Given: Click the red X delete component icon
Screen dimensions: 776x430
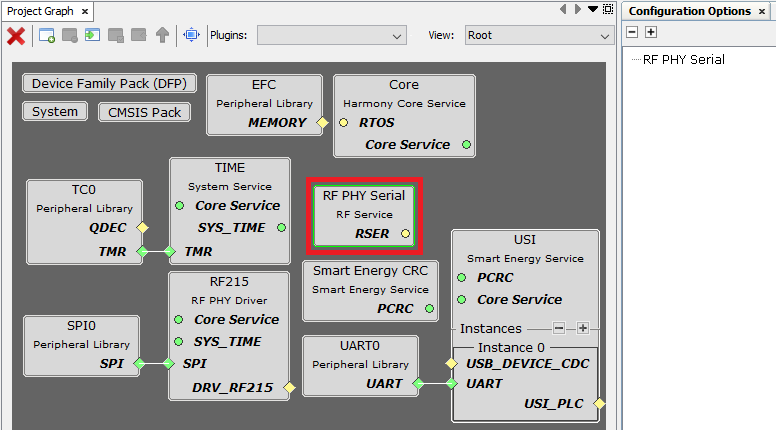Looking at the screenshot, I should [16, 35].
